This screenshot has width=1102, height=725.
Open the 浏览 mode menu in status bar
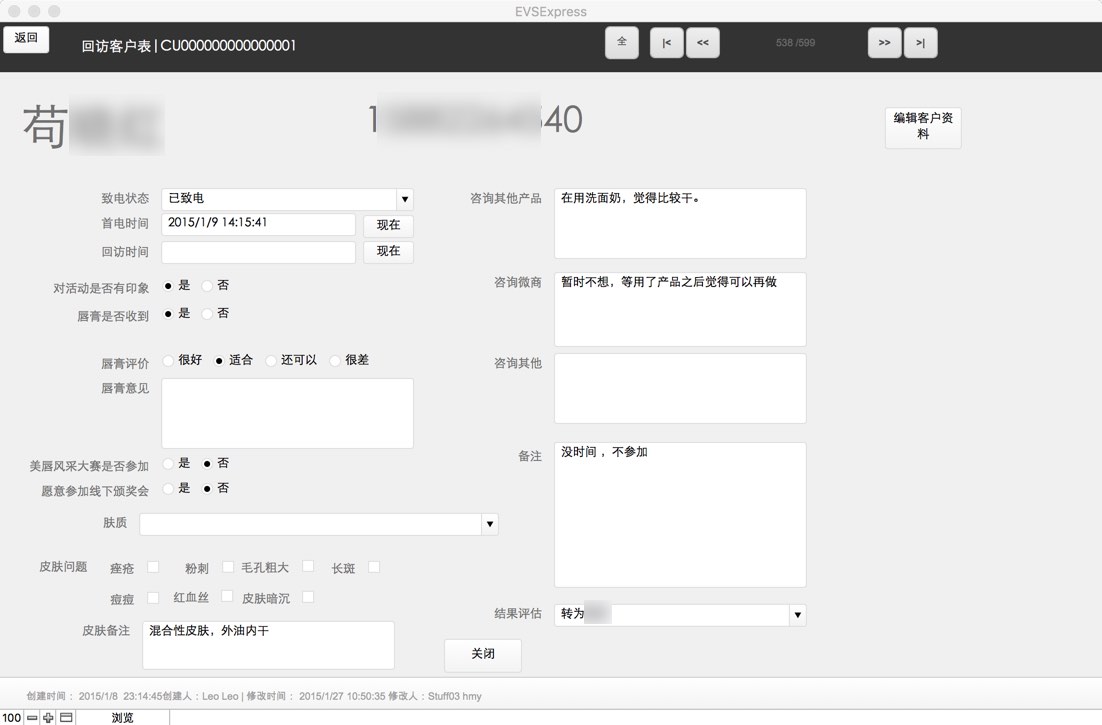(x=122, y=717)
